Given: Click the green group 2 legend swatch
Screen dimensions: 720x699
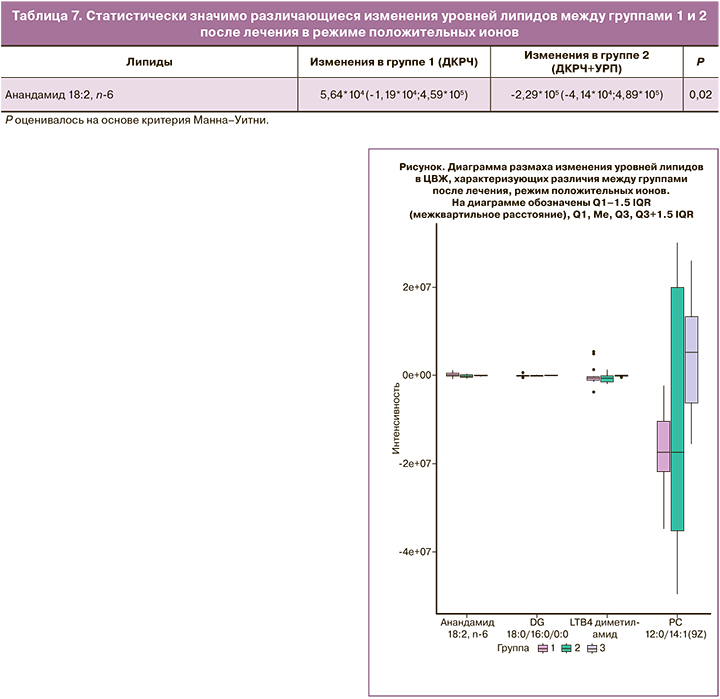Looking at the screenshot, I should [566, 648].
